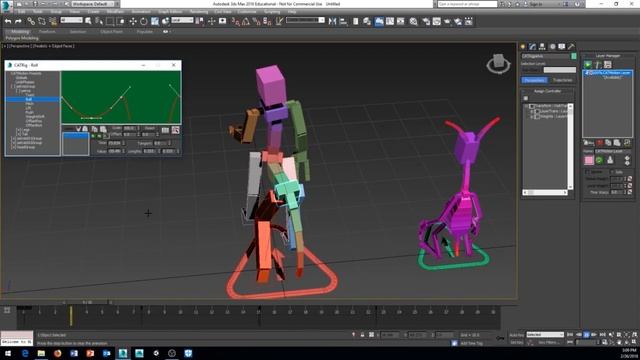
Task: Open the Selection Filter dropdown in toolbar
Action: coord(71,20)
